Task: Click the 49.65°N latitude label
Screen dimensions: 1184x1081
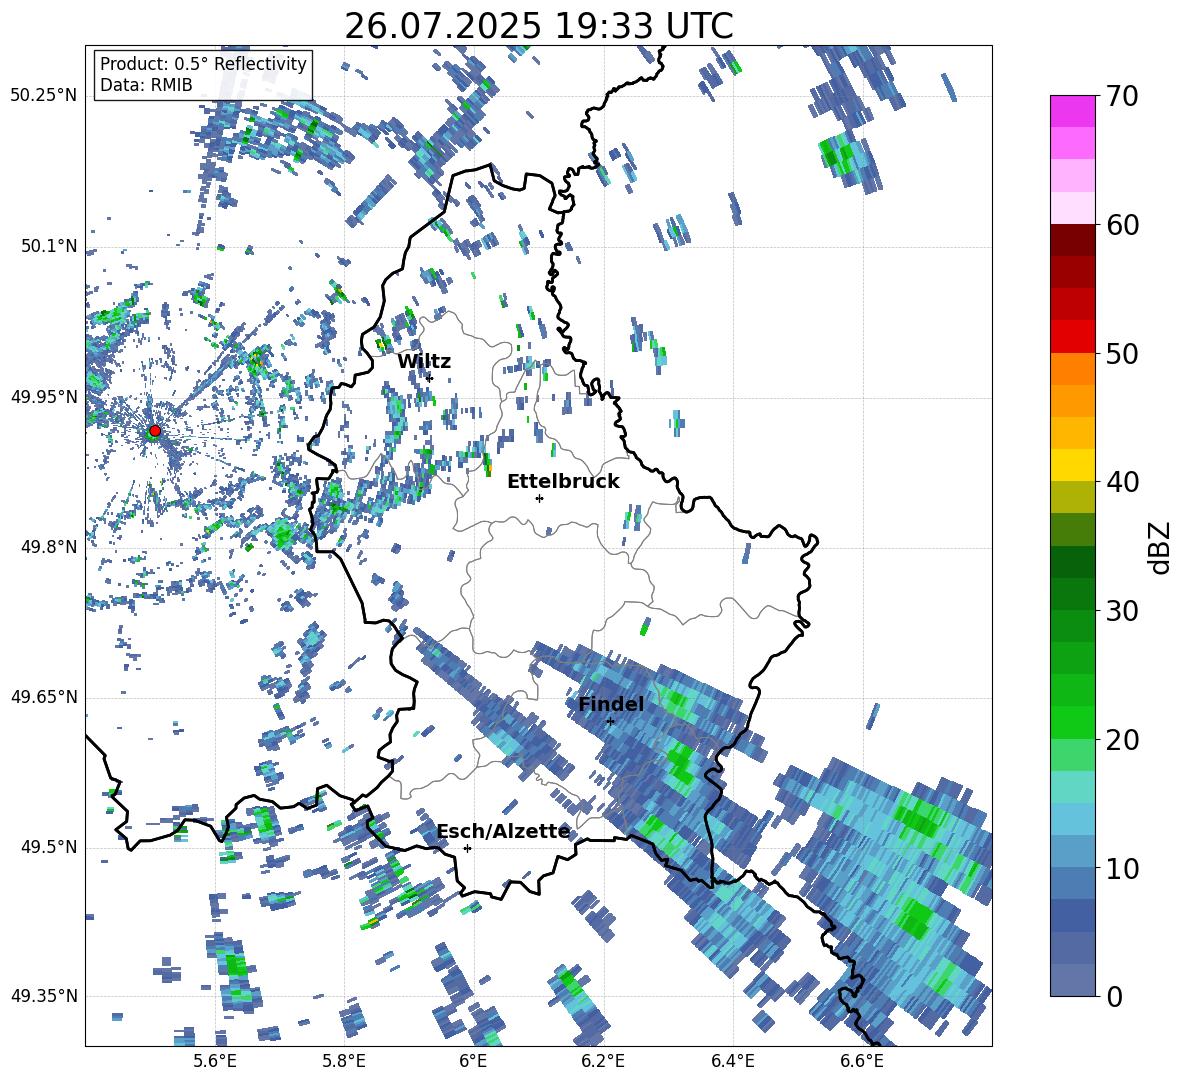Action: (44, 697)
